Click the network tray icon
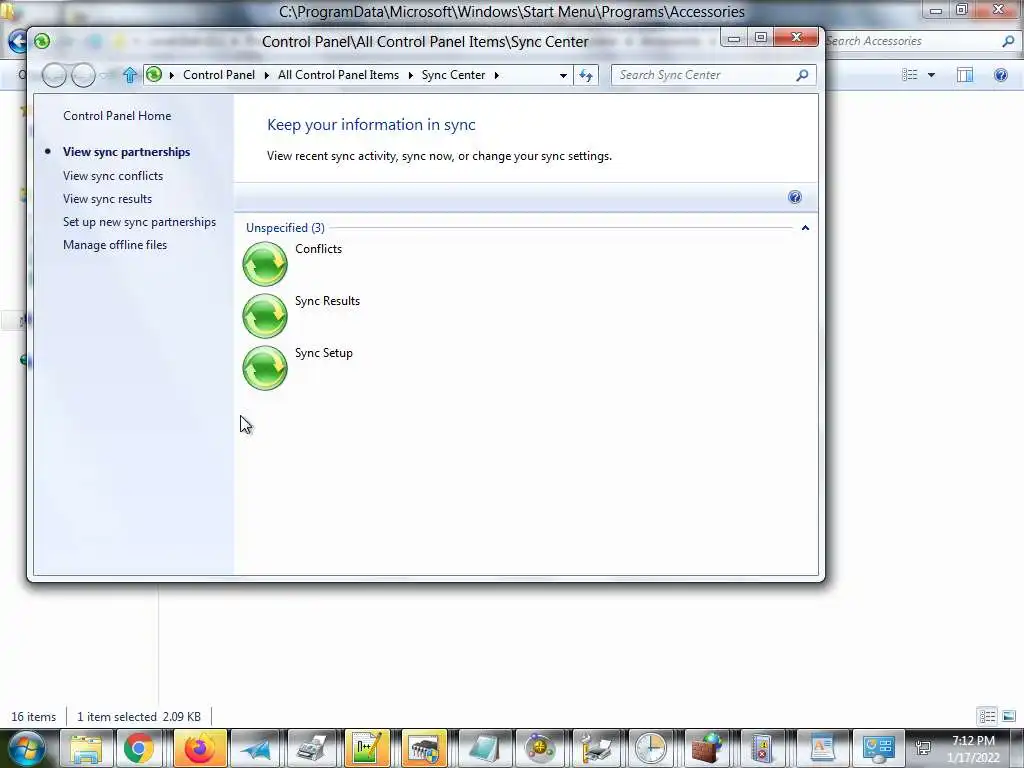1024x768 pixels. point(923,748)
